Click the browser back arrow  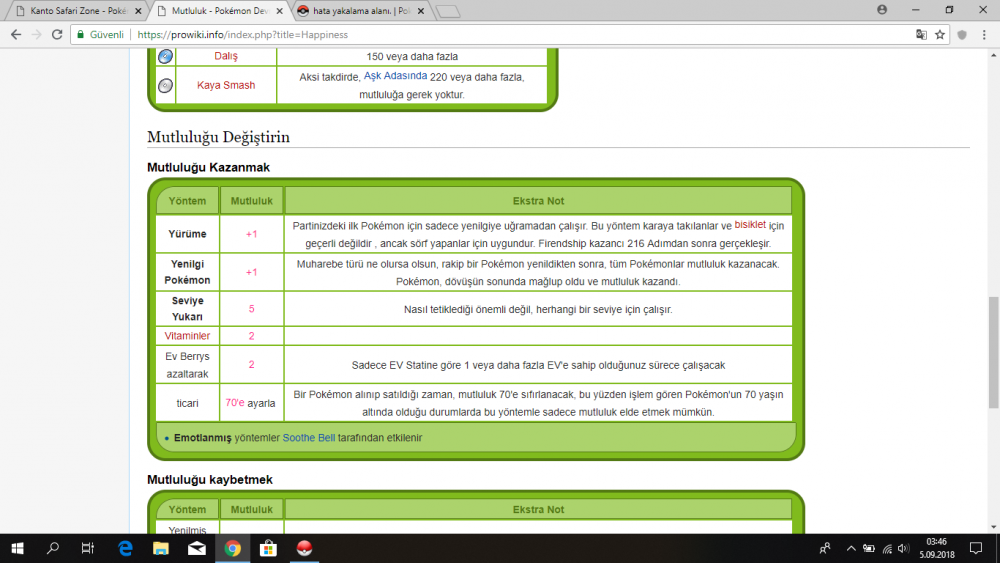(x=16, y=34)
